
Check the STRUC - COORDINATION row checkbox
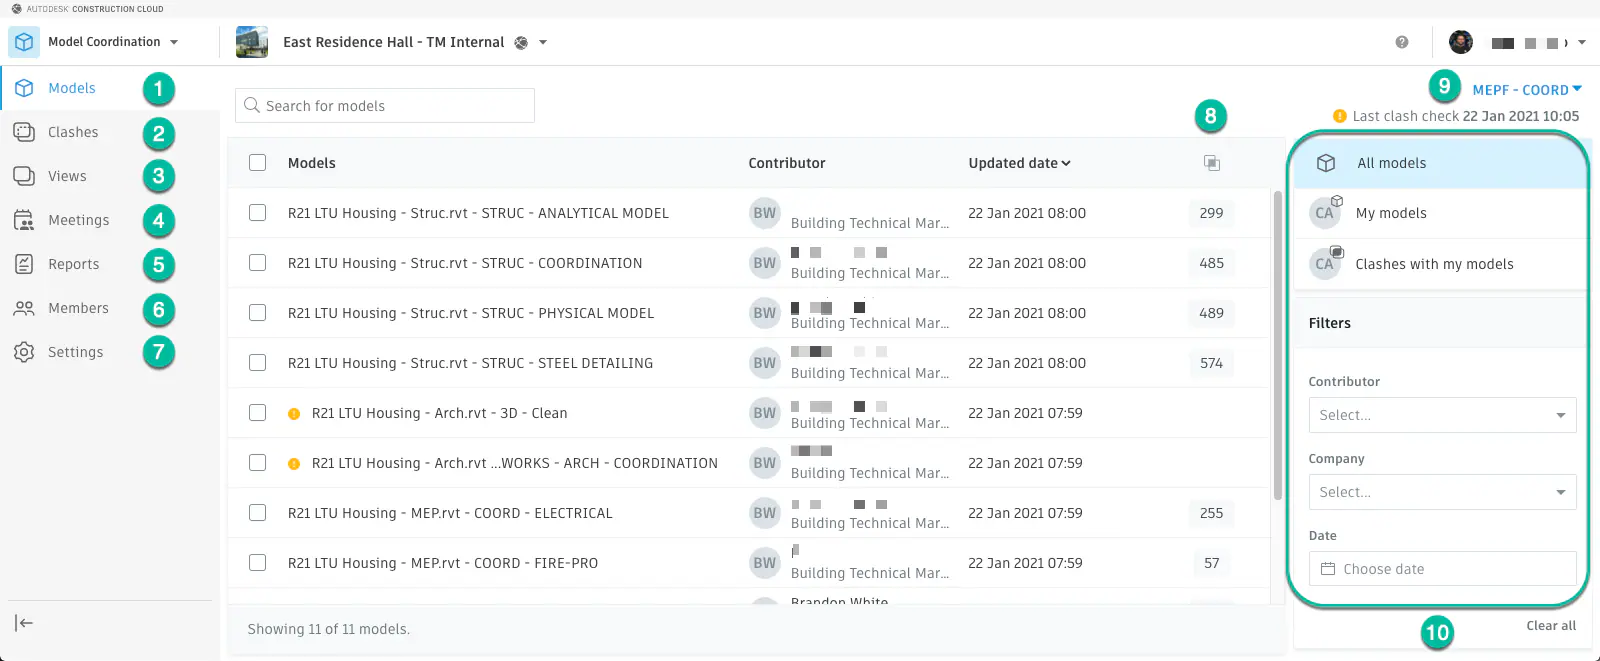258,262
